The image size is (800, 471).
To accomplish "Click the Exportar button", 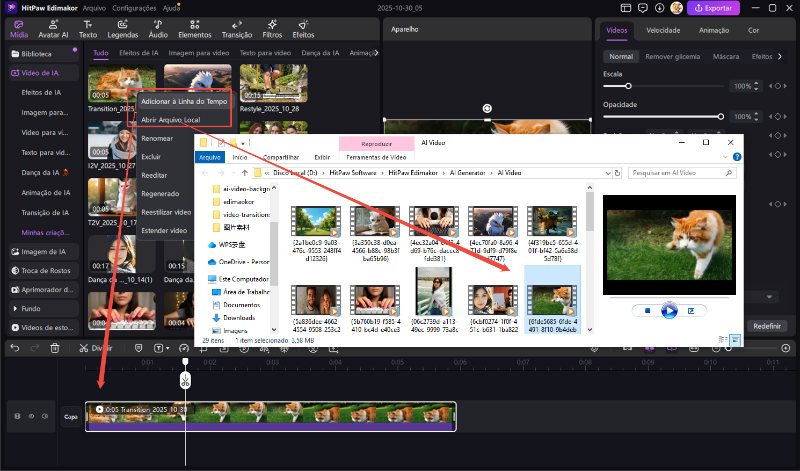I will click(713, 8).
